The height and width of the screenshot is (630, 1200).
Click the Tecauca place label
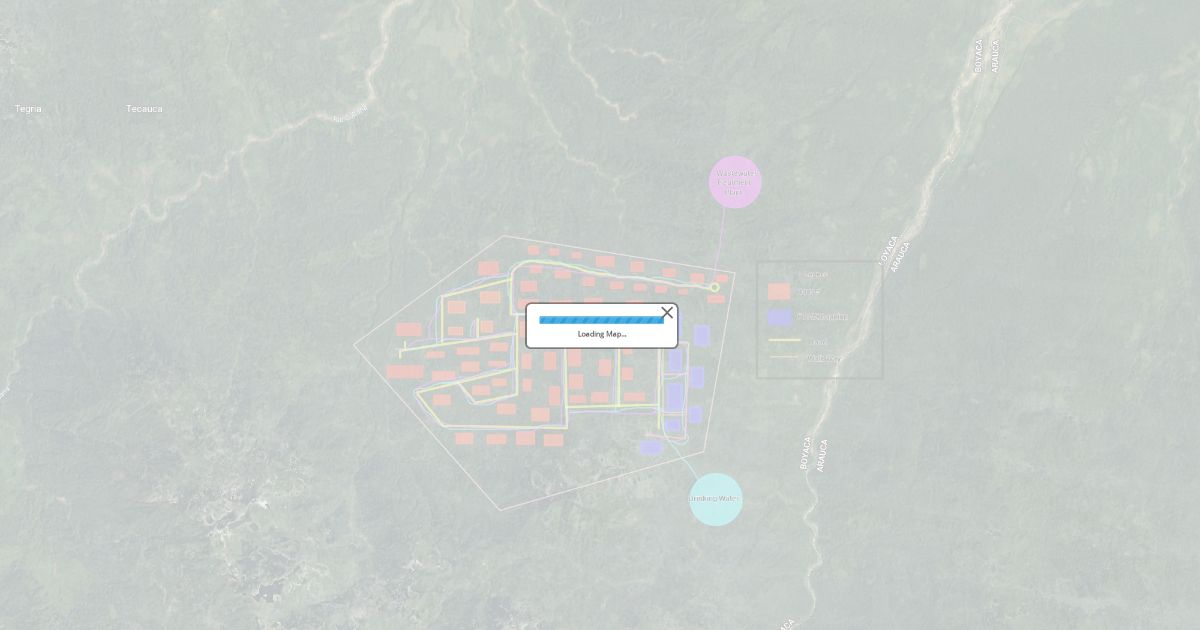pyautogui.click(x=144, y=108)
